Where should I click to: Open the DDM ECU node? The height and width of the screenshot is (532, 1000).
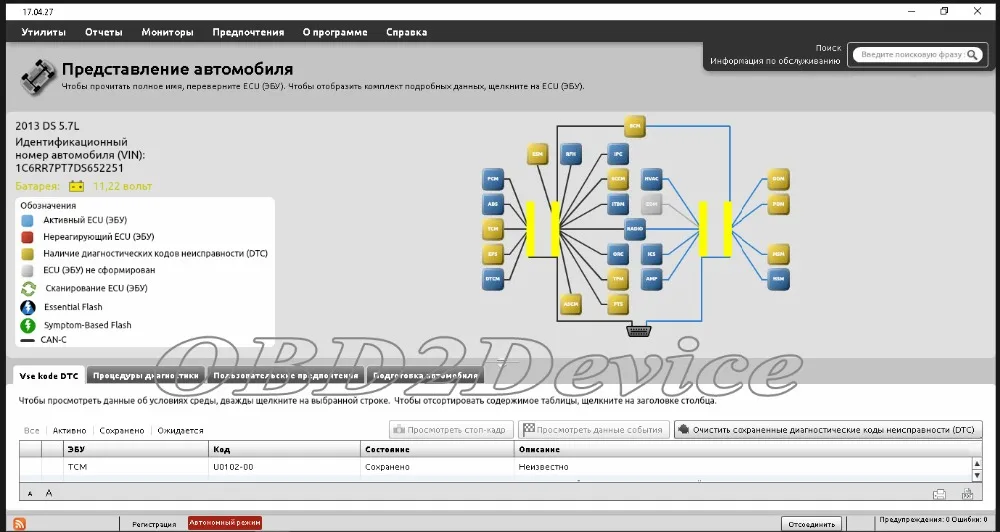tap(779, 179)
